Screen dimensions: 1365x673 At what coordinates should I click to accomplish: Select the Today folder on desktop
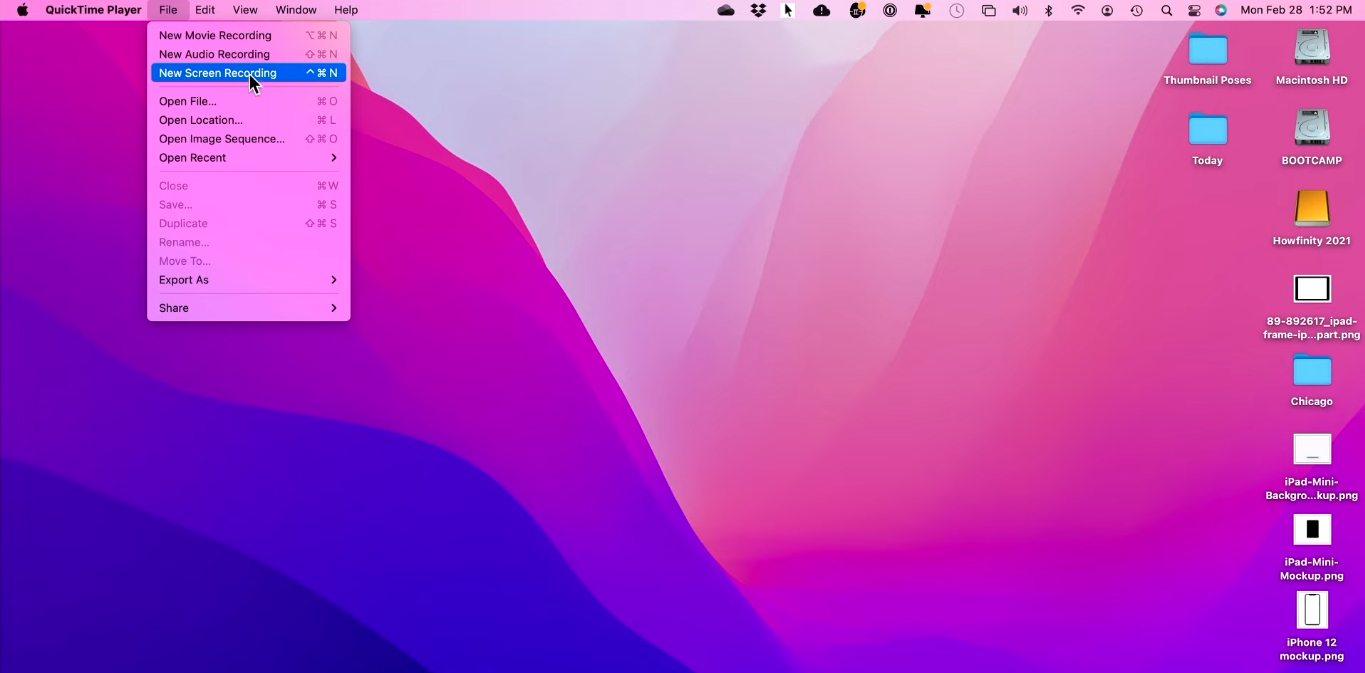click(x=1207, y=138)
